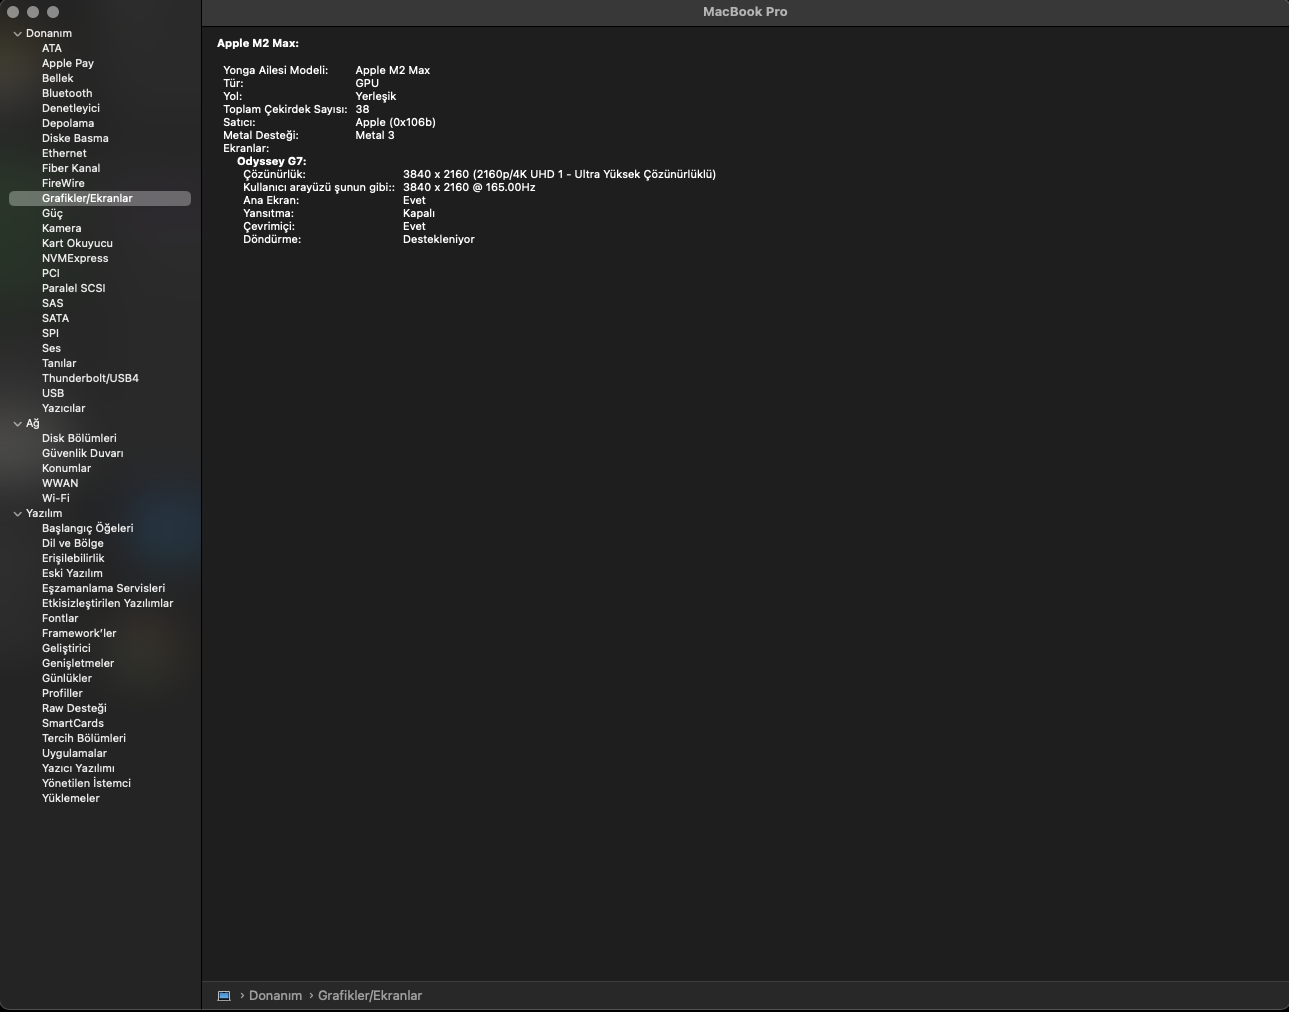The width and height of the screenshot is (1289, 1012).
Task: Open Genişletmeler section
Action: click(x=78, y=663)
